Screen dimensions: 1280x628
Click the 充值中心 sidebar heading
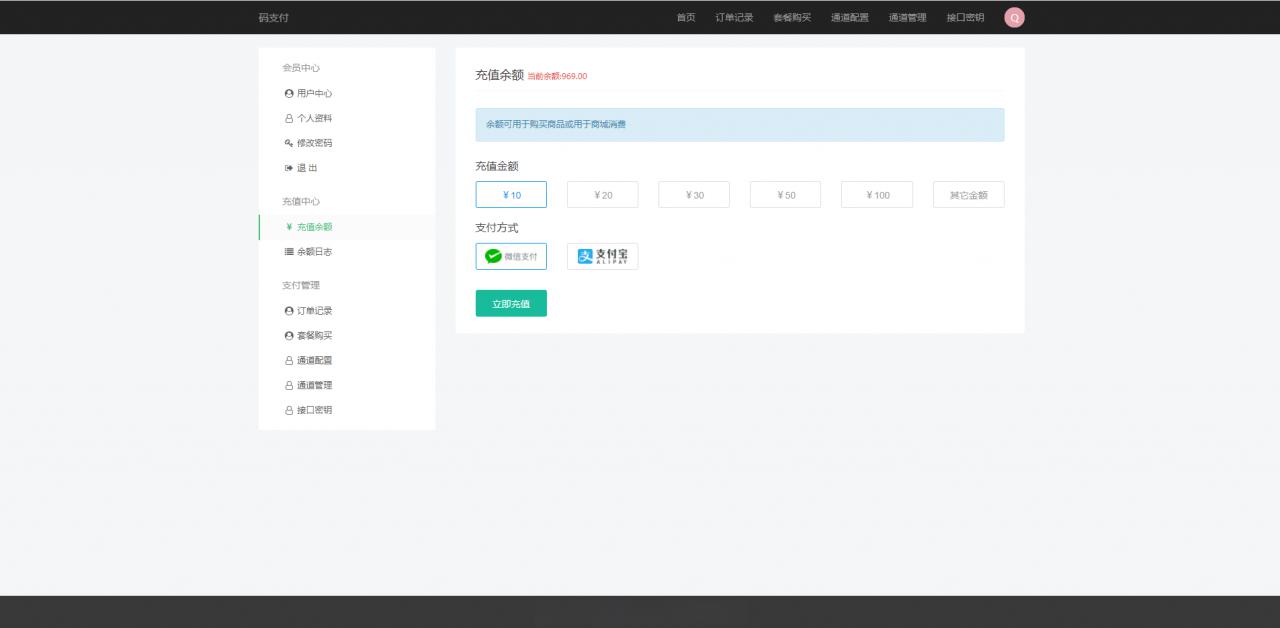(301, 202)
